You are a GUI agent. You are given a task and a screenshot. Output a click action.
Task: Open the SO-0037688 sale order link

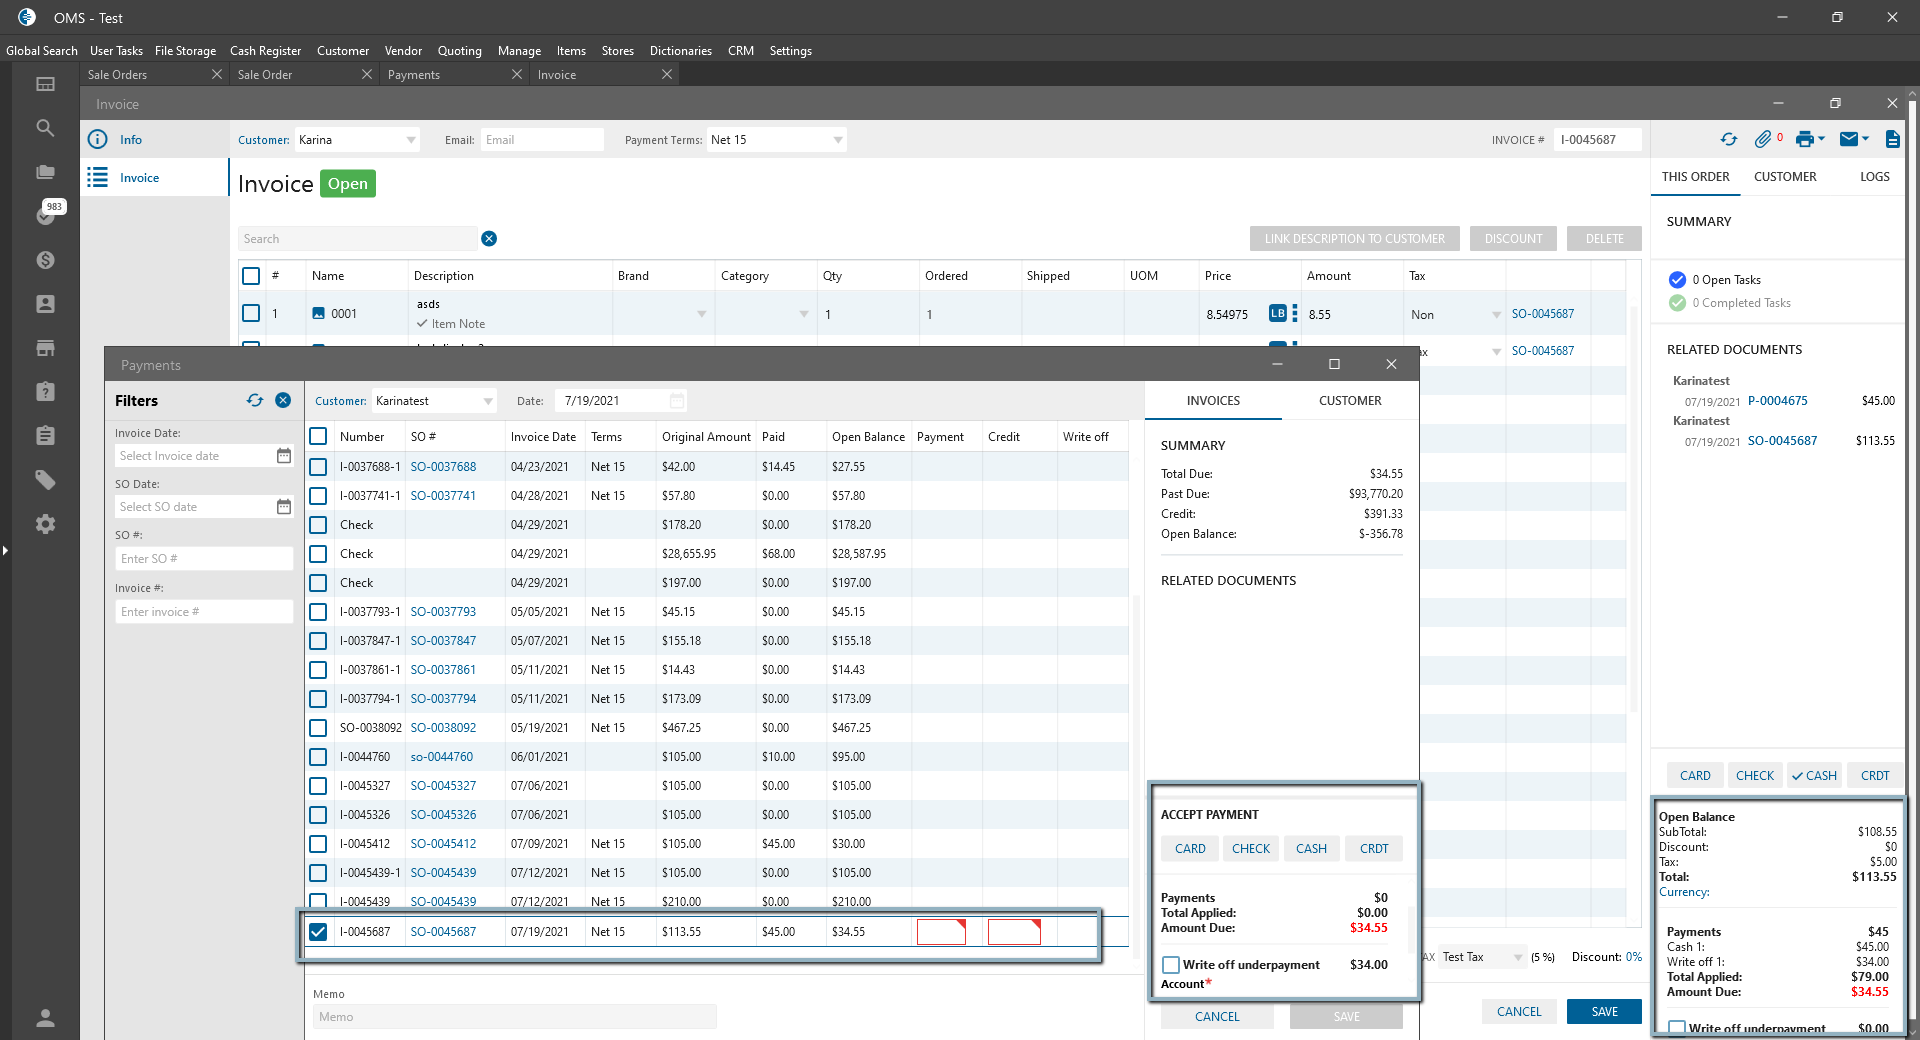click(443, 467)
